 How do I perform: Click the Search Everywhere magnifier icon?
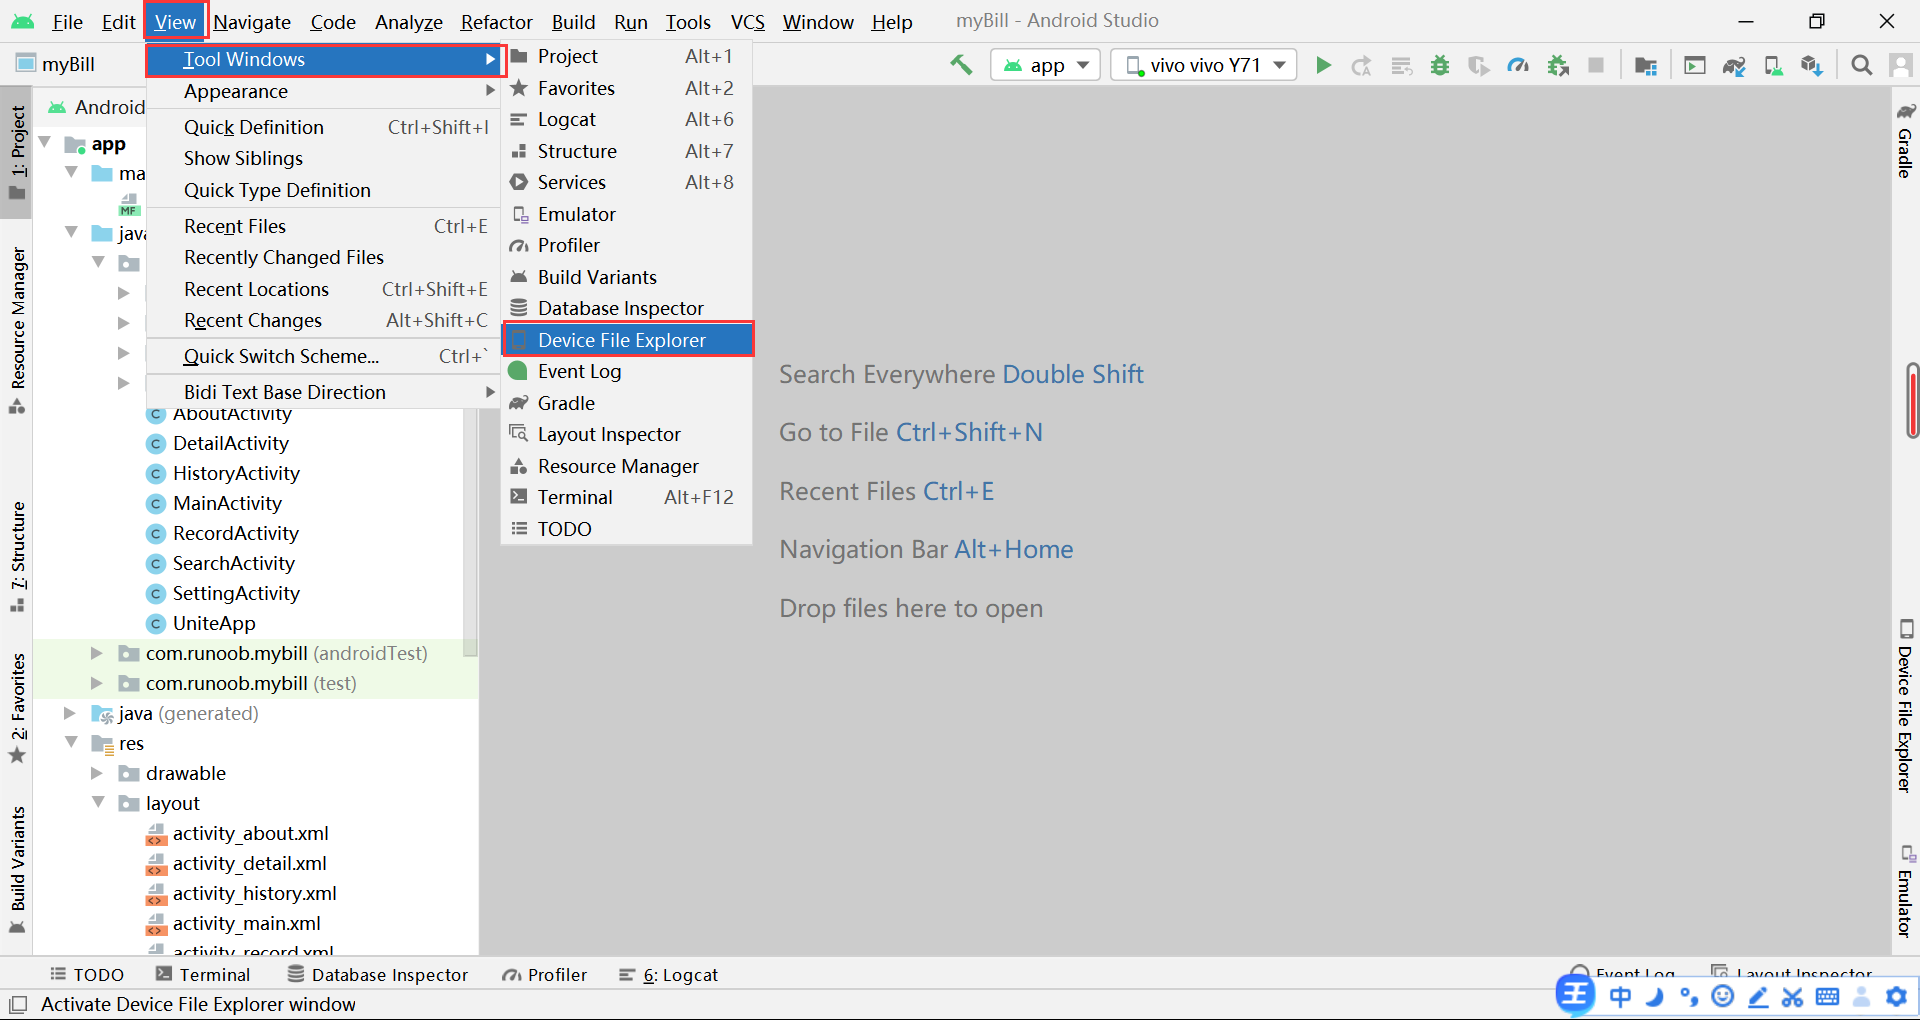point(1861,66)
